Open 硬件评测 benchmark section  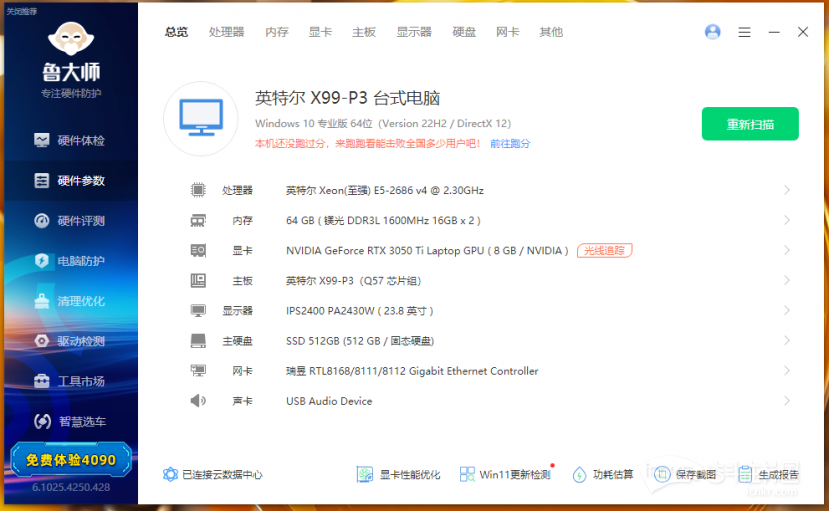click(x=70, y=221)
